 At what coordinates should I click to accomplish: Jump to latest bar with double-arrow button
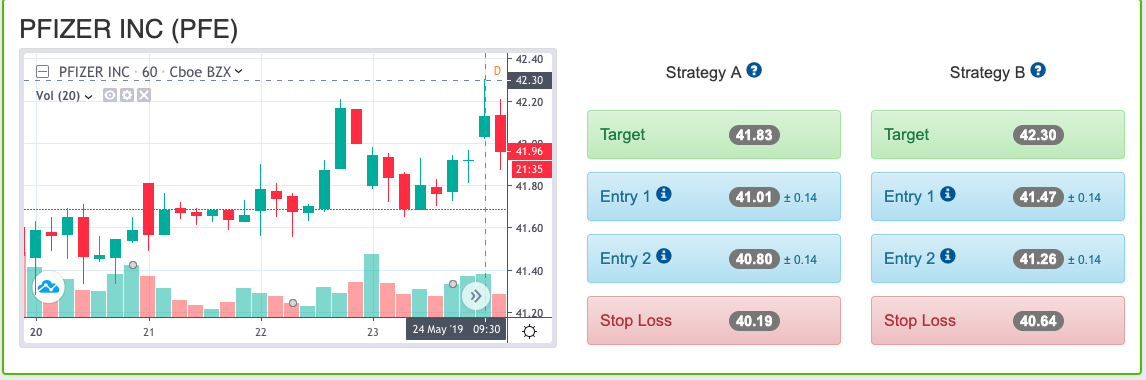(x=476, y=296)
